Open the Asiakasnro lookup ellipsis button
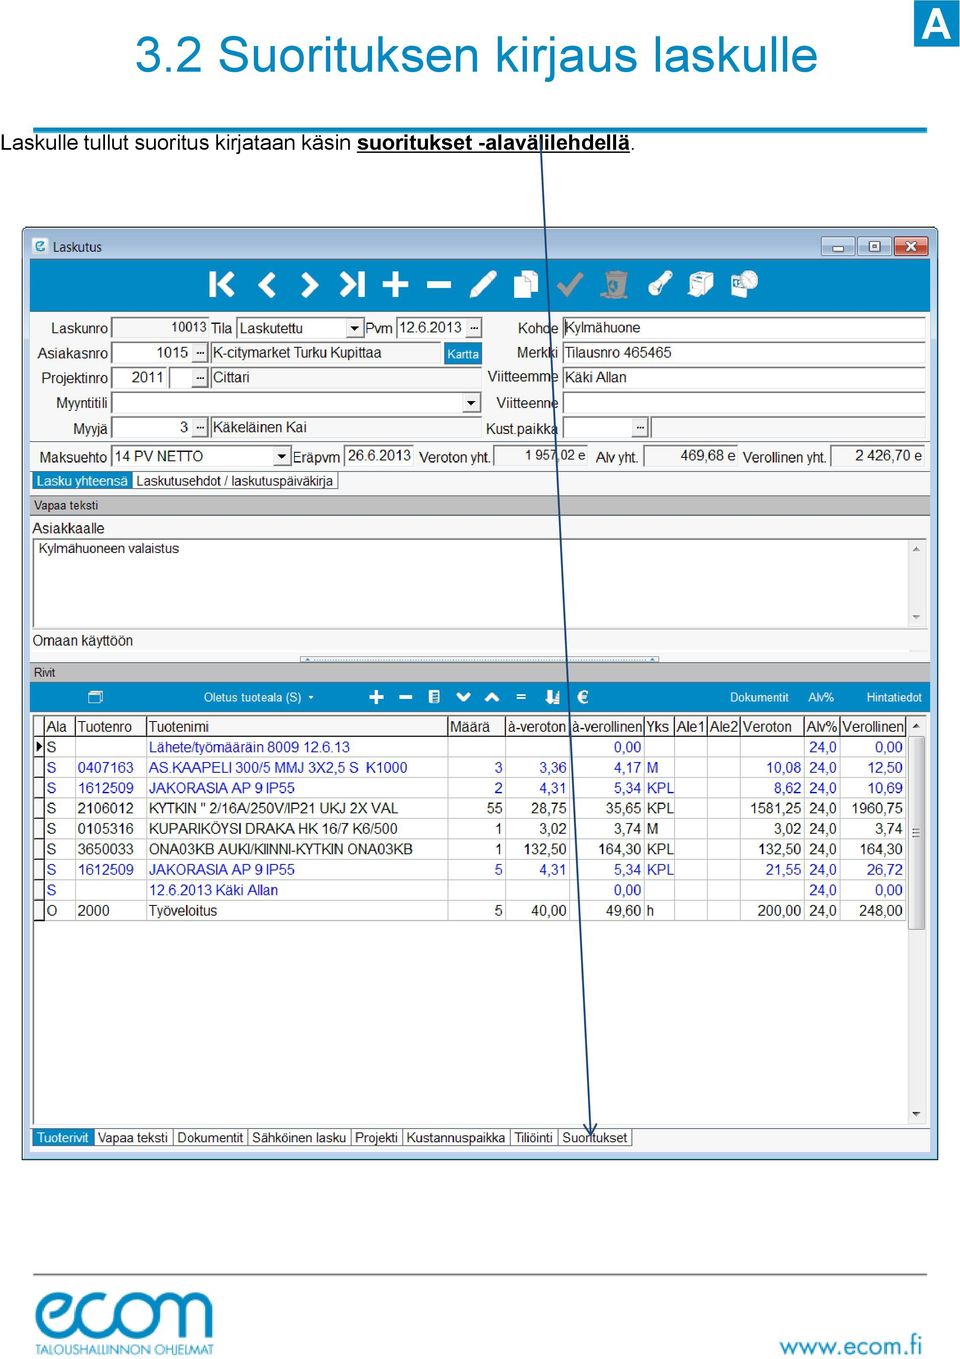 pyautogui.click(x=200, y=353)
